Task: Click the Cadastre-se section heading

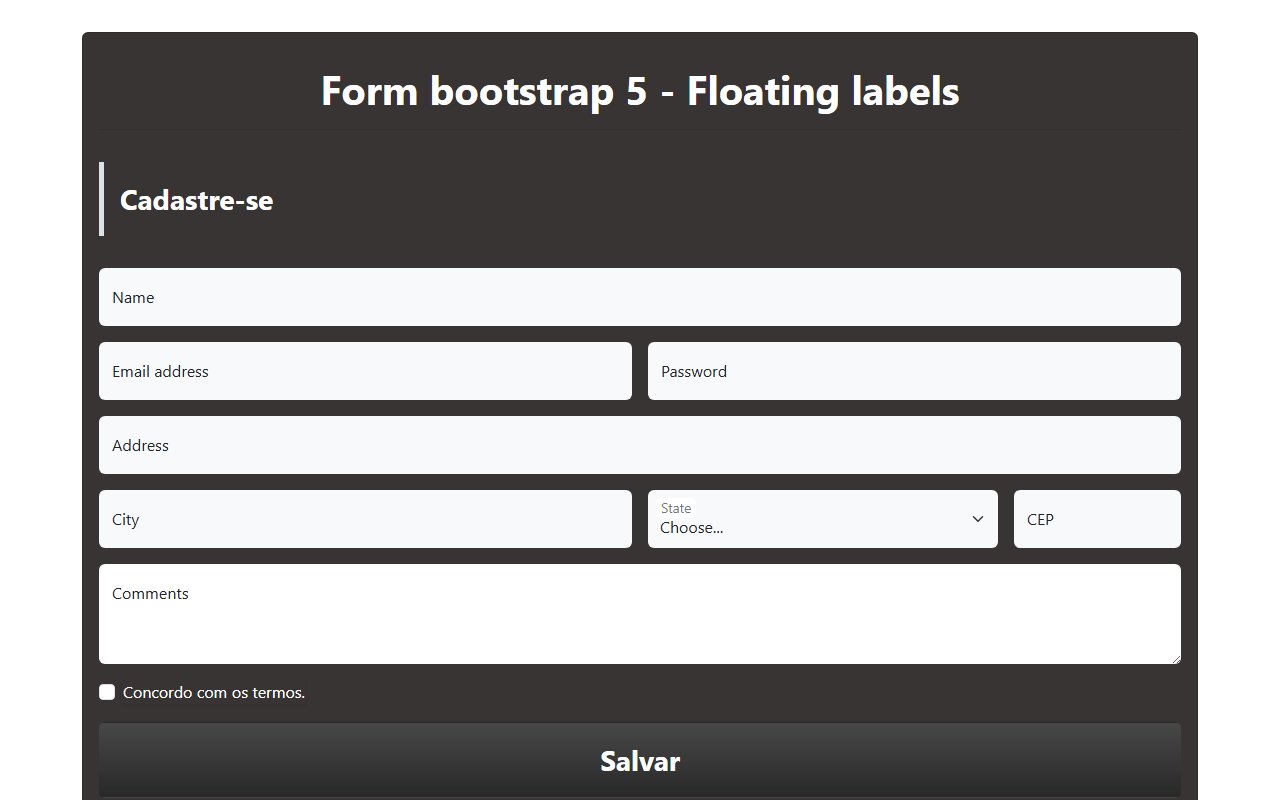Action: coord(196,200)
